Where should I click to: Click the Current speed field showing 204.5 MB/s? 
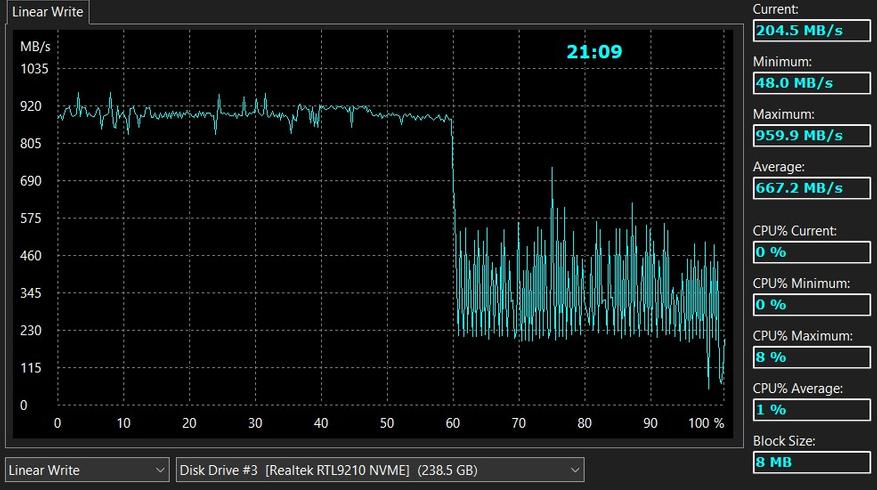point(811,30)
